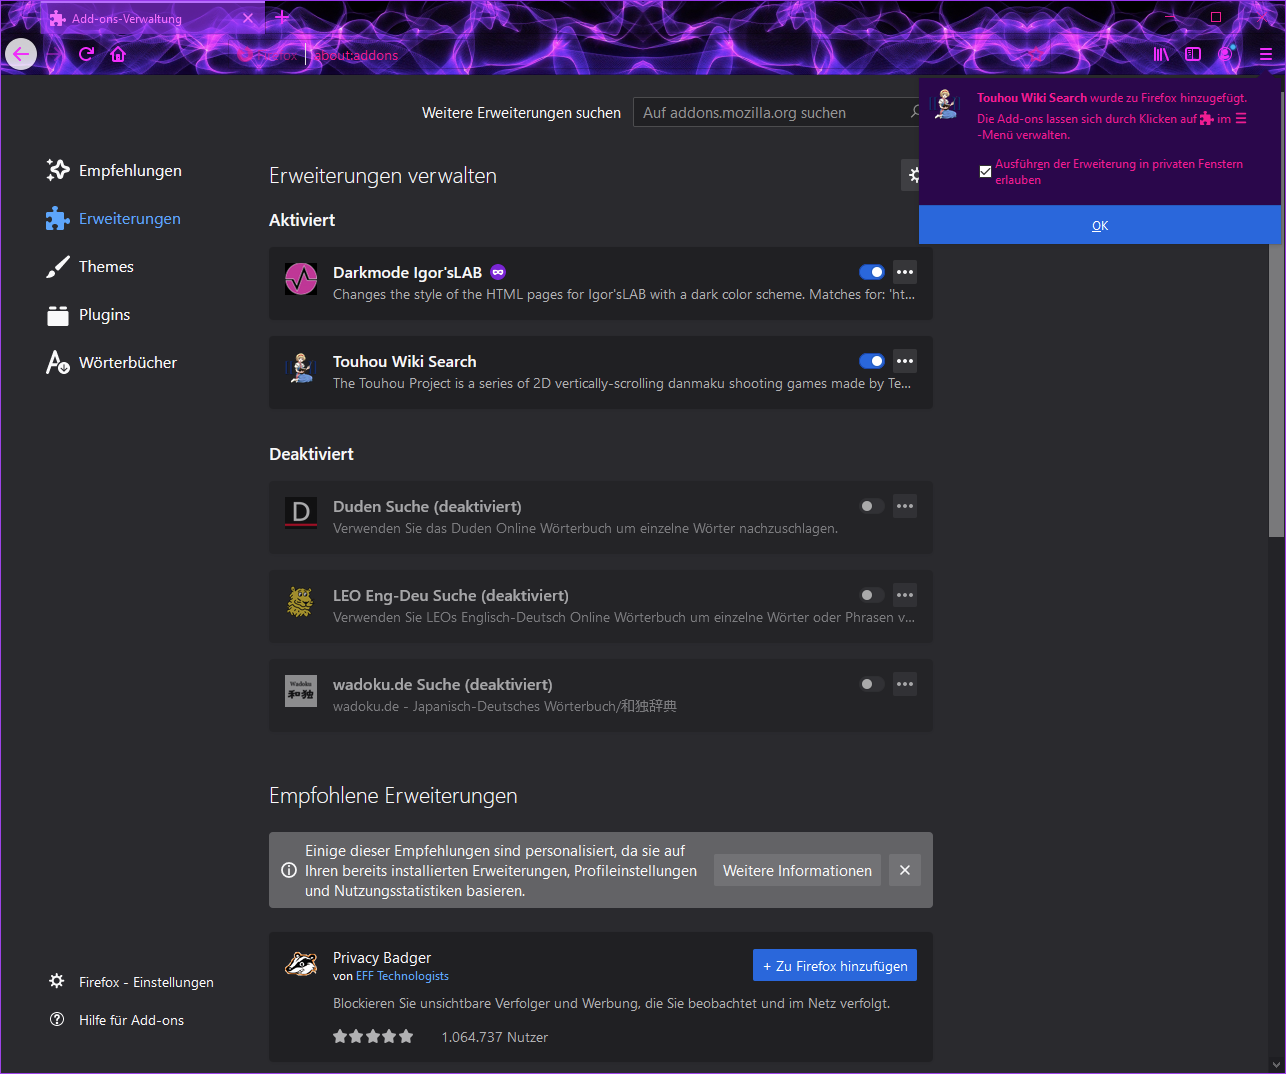Open more options for Duden Suche

[x=905, y=506]
